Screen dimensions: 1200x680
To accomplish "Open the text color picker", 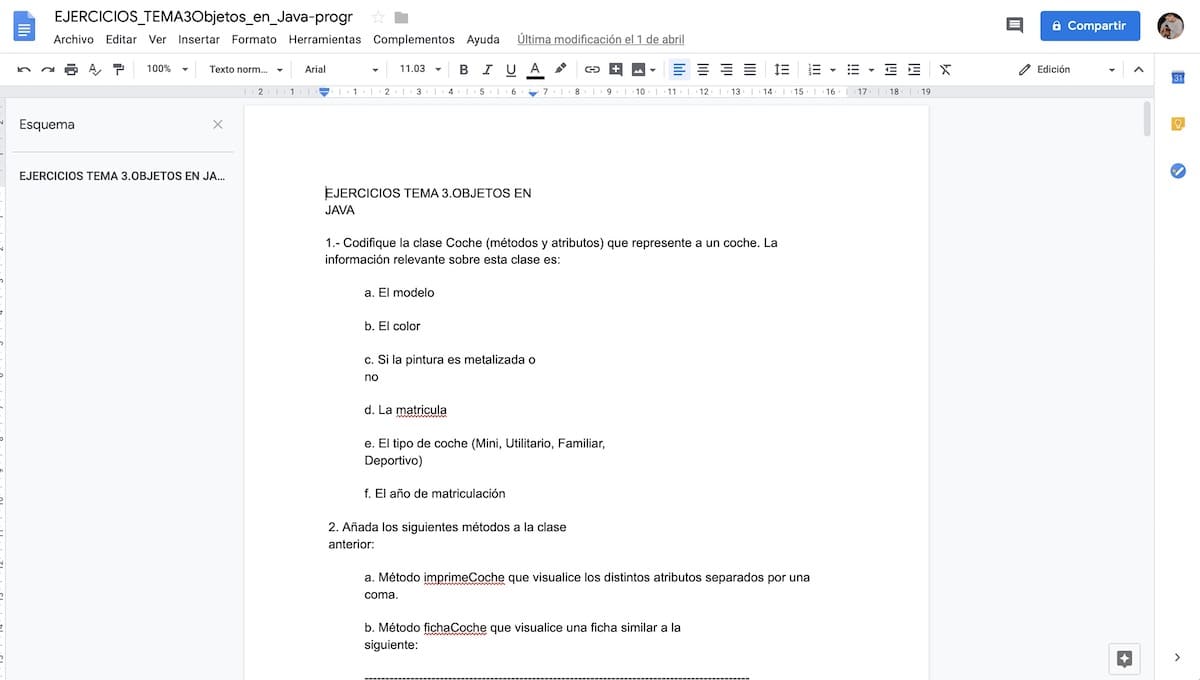I will [x=535, y=69].
